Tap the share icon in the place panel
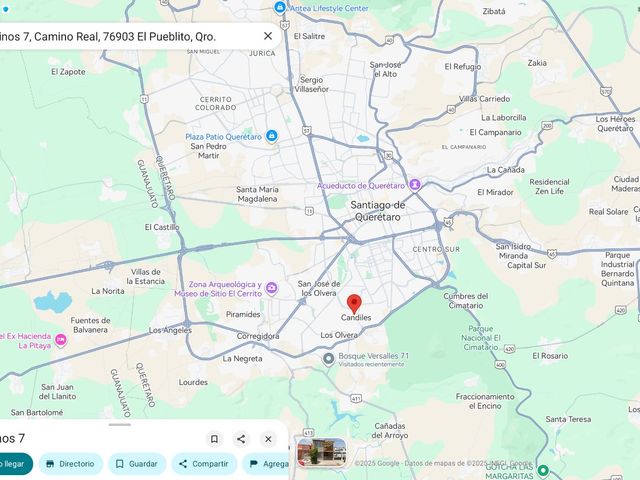Screen dimensions: 640x480 (241, 439)
